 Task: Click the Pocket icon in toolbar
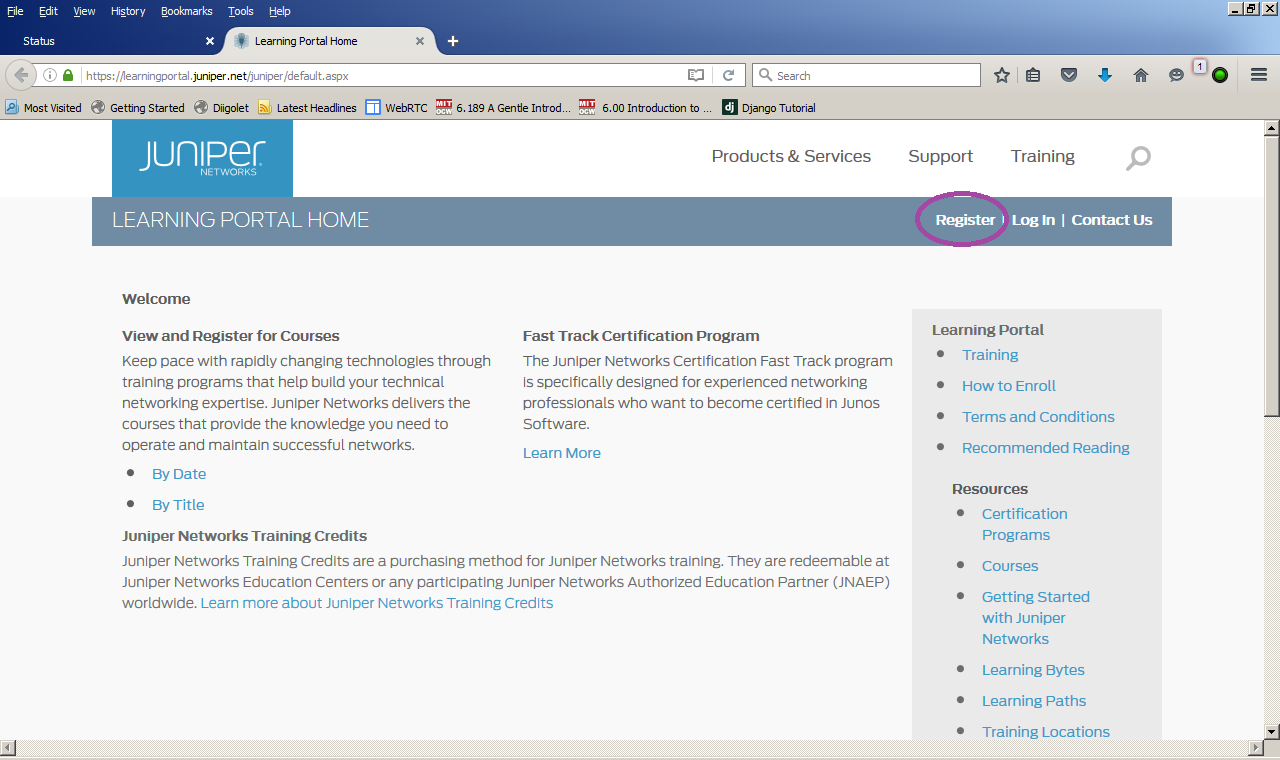pos(1069,76)
